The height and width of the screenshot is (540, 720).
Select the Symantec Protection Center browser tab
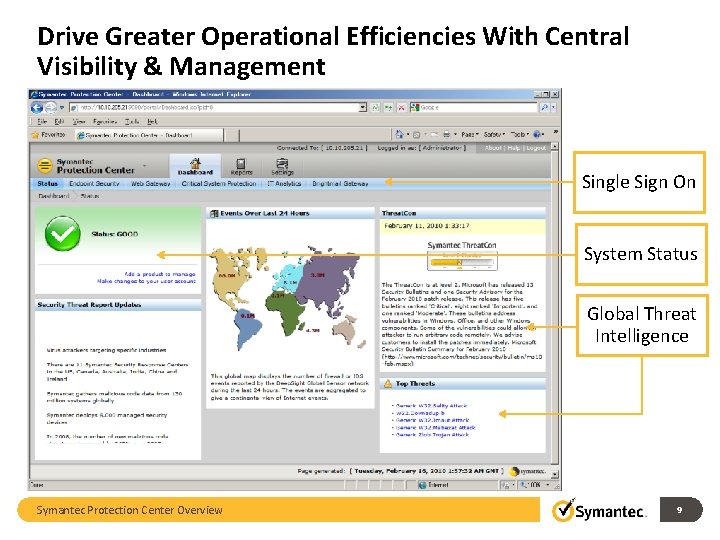(149, 135)
